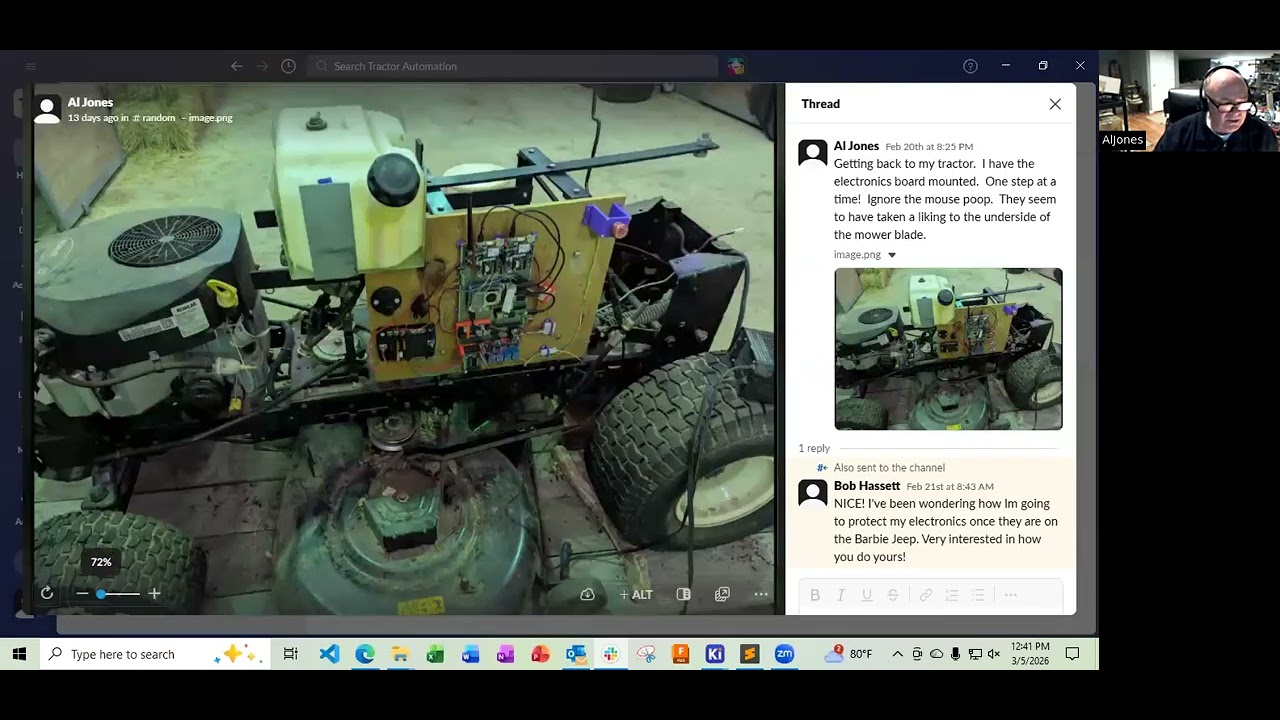Toggle microphone tray icon
This screenshot has height=720, width=1280.
tap(955, 654)
